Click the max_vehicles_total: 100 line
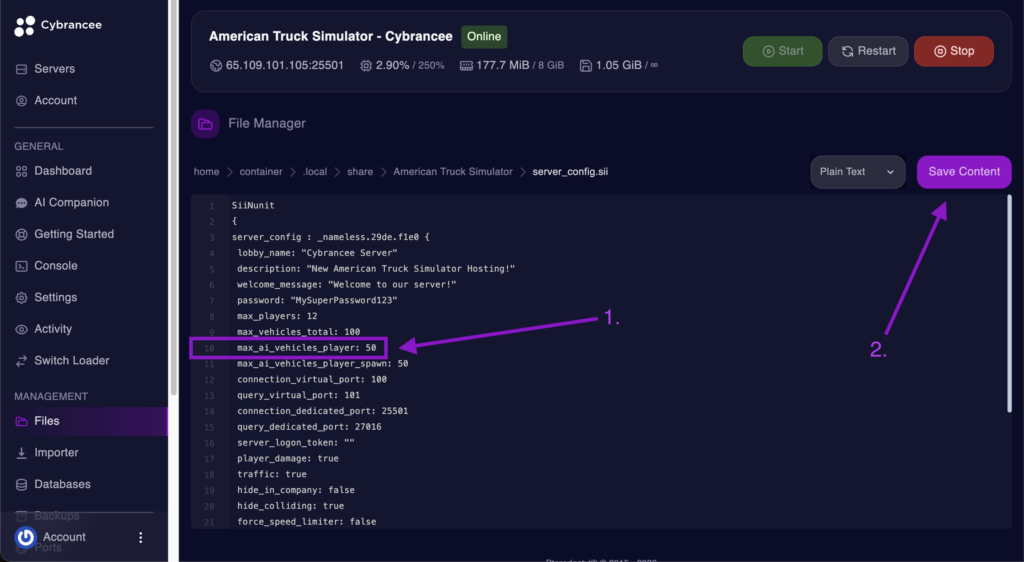Viewport: 1024px width, 562px height. (x=298, y=332)
